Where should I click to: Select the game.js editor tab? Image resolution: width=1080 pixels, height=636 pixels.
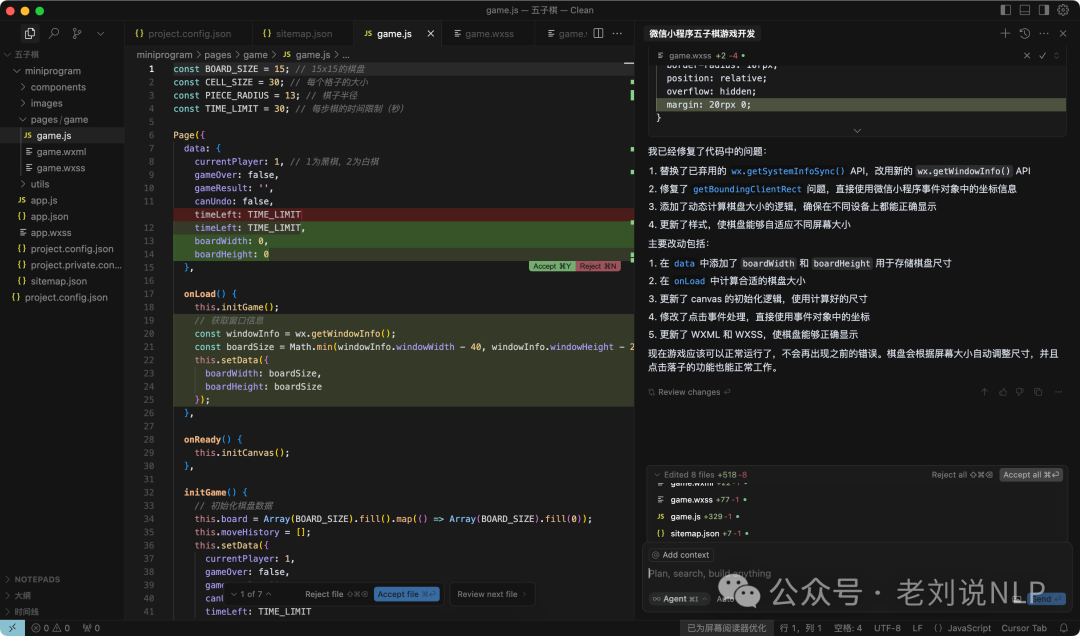coord(397,33)
